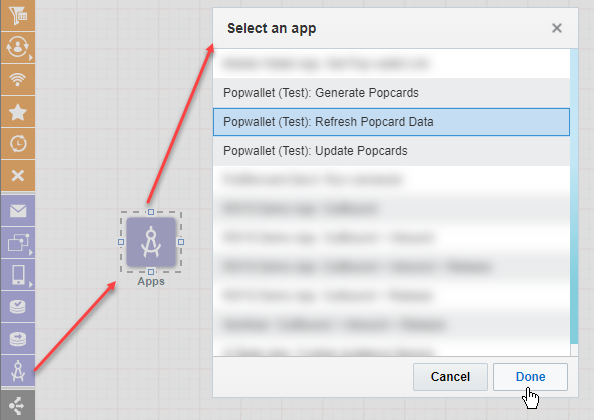Select the filter segment icon in sidebar
This screenshot has height=420, width=594.
[x=17, y=15]
